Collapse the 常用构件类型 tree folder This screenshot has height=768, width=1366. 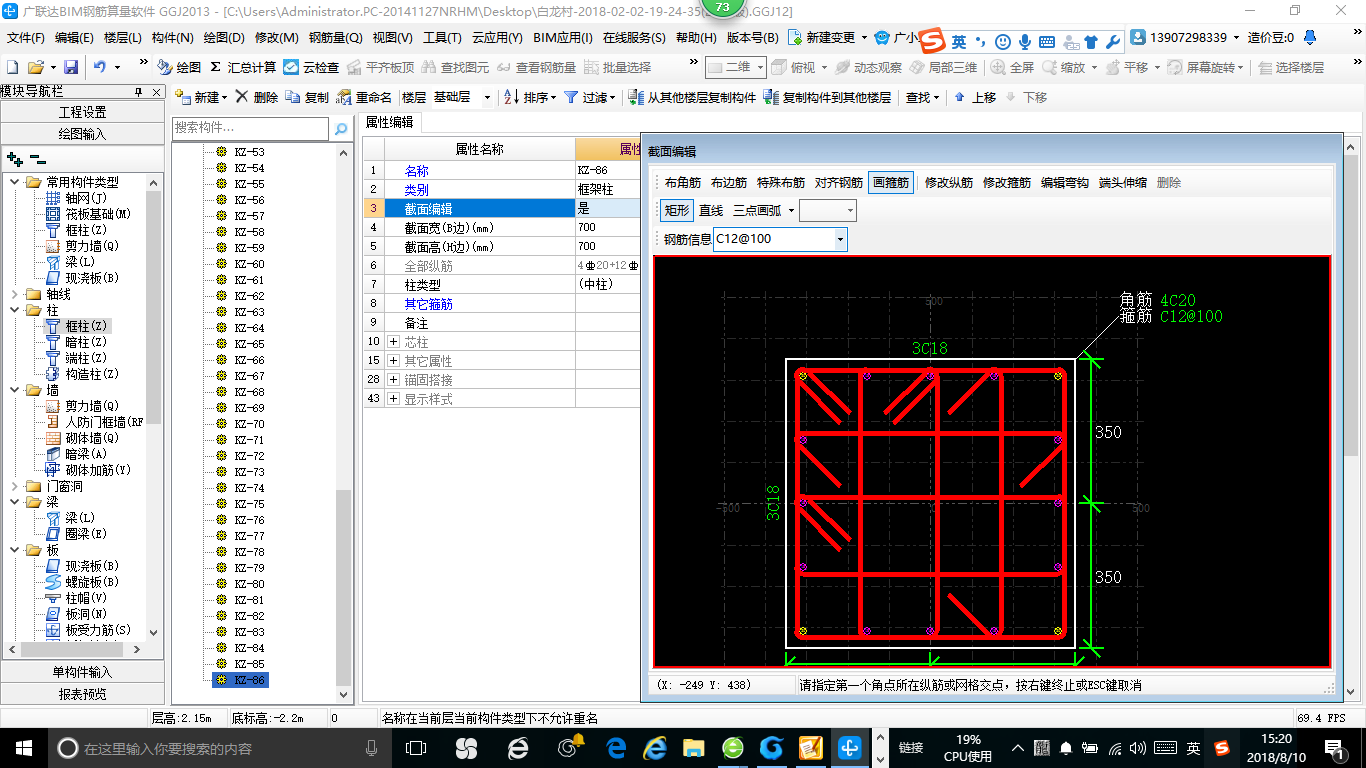pyautogui.click(x=14, y=182)
